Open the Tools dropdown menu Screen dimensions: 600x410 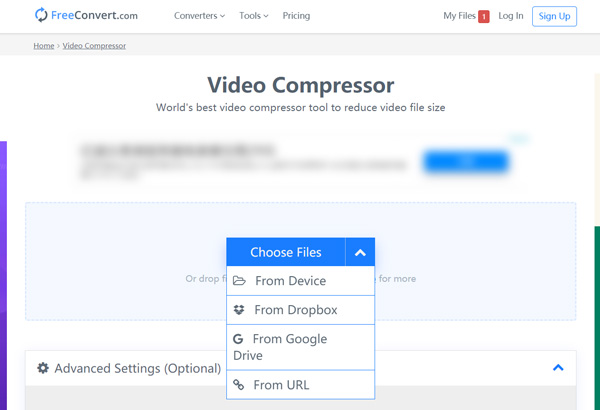click(253, 16)
